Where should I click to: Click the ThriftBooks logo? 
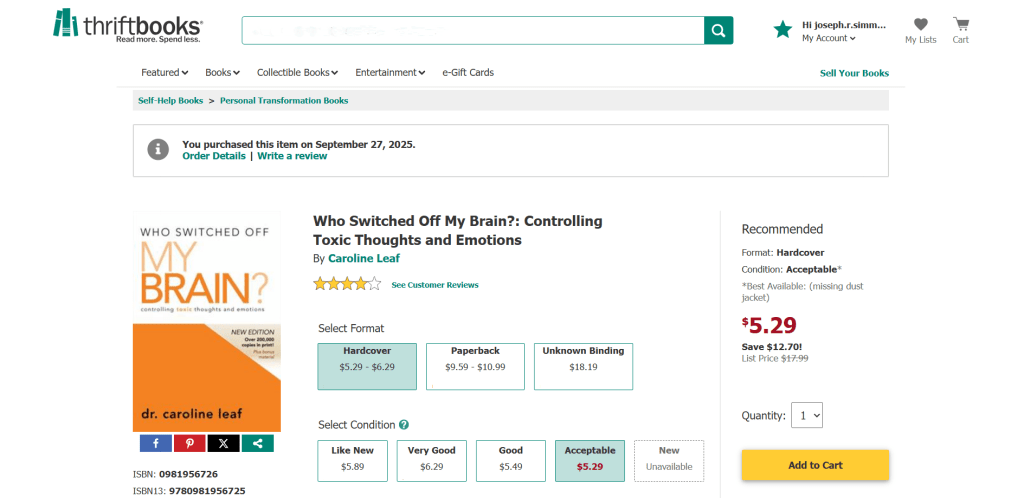[128, 26]
